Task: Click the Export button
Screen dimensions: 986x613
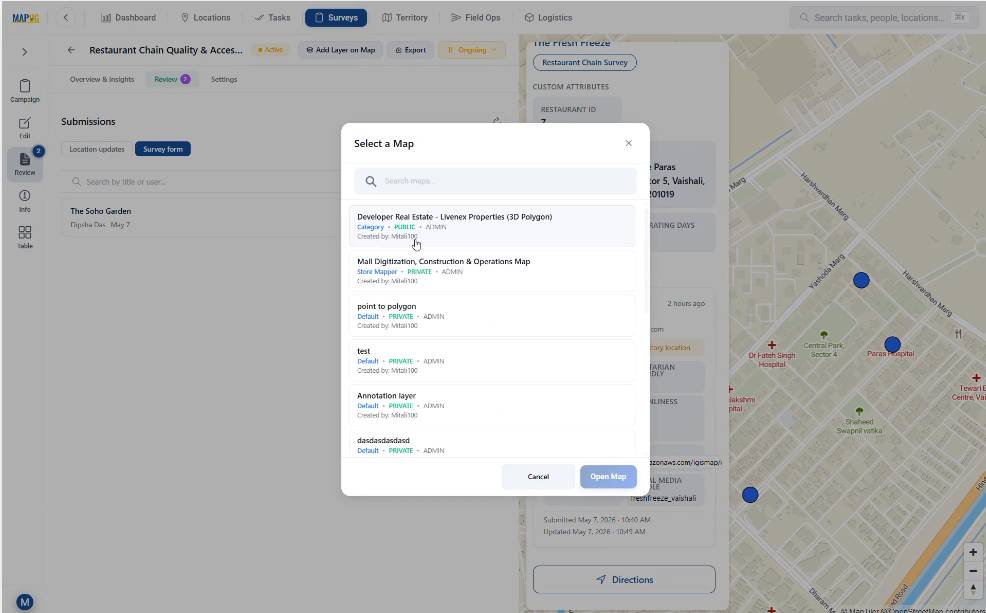Action: 411,50
